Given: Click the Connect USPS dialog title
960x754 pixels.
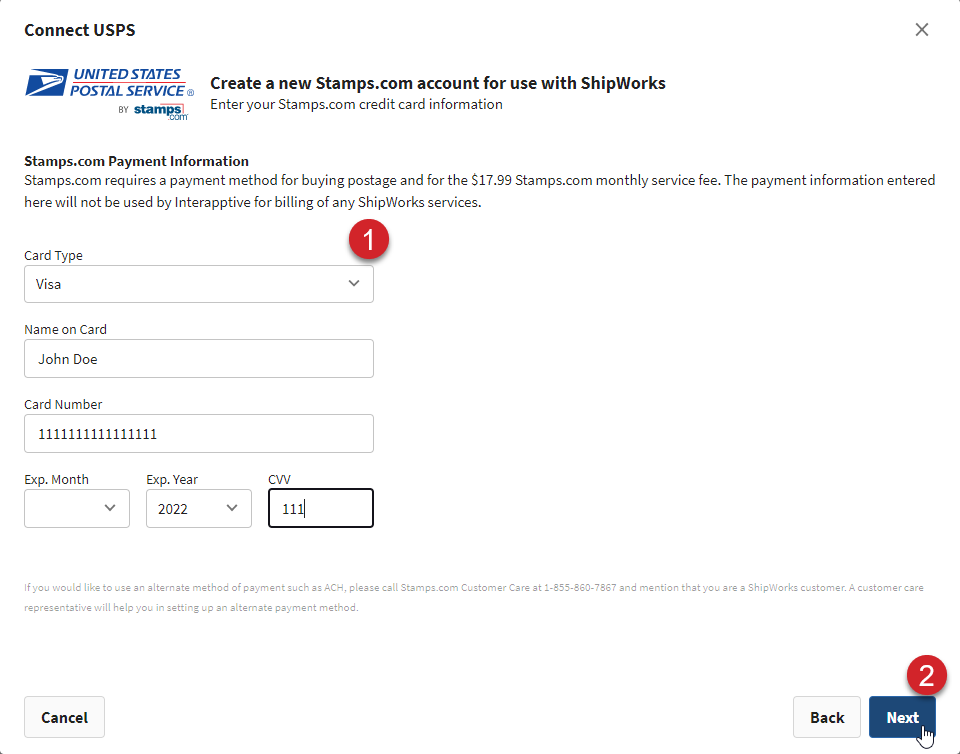Looking at the screenshot, I should 80,30.
